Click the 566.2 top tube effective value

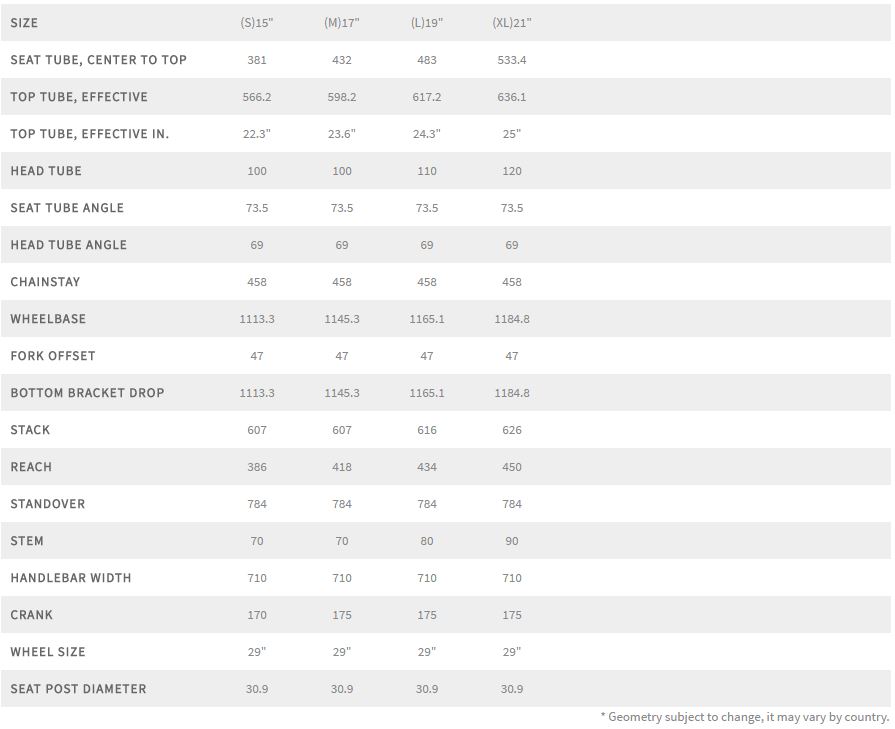coord(257,97)
